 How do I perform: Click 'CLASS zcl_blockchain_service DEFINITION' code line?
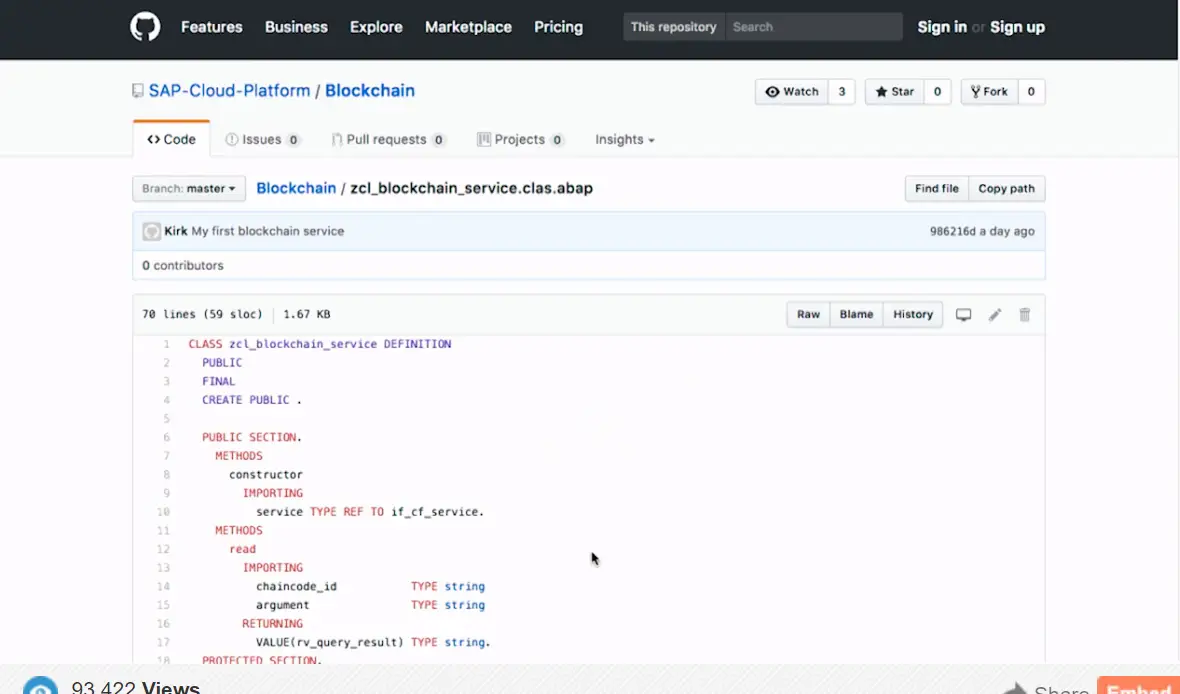[320, 344]
